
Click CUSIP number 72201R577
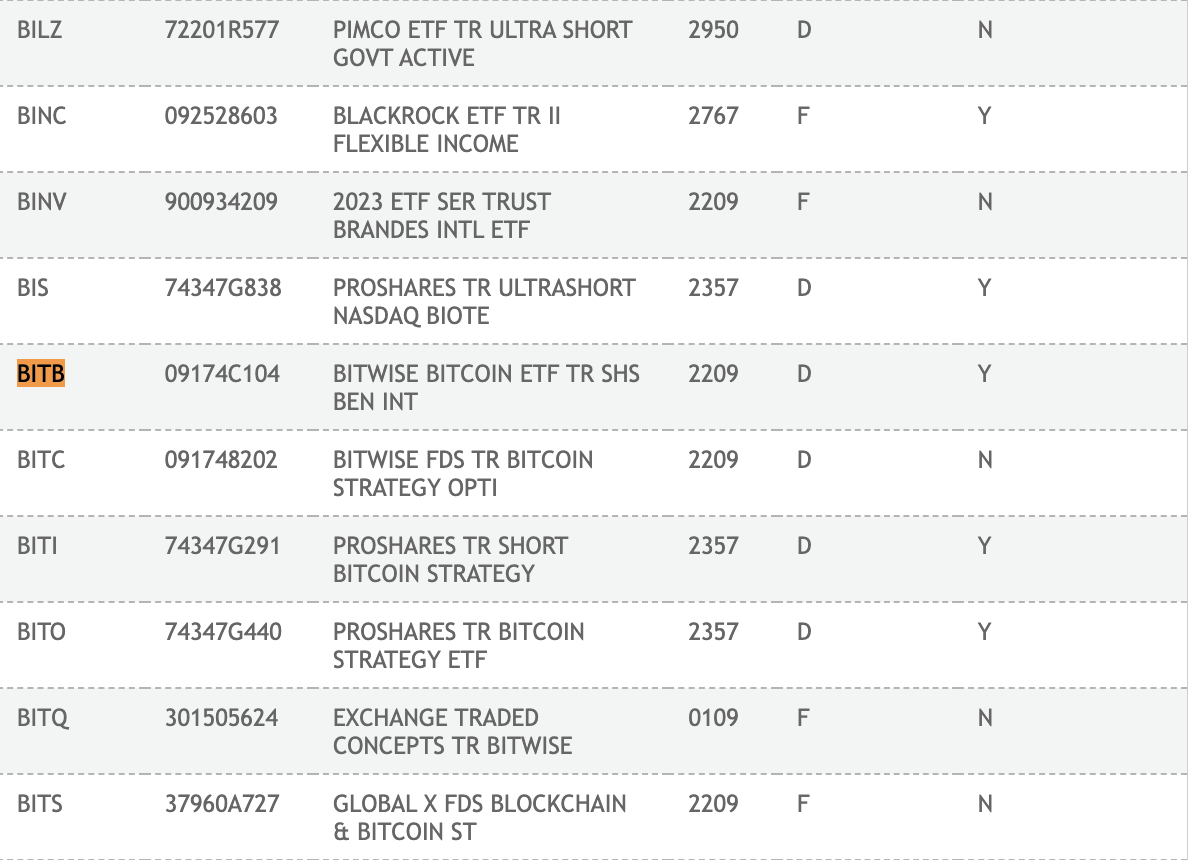222,30
